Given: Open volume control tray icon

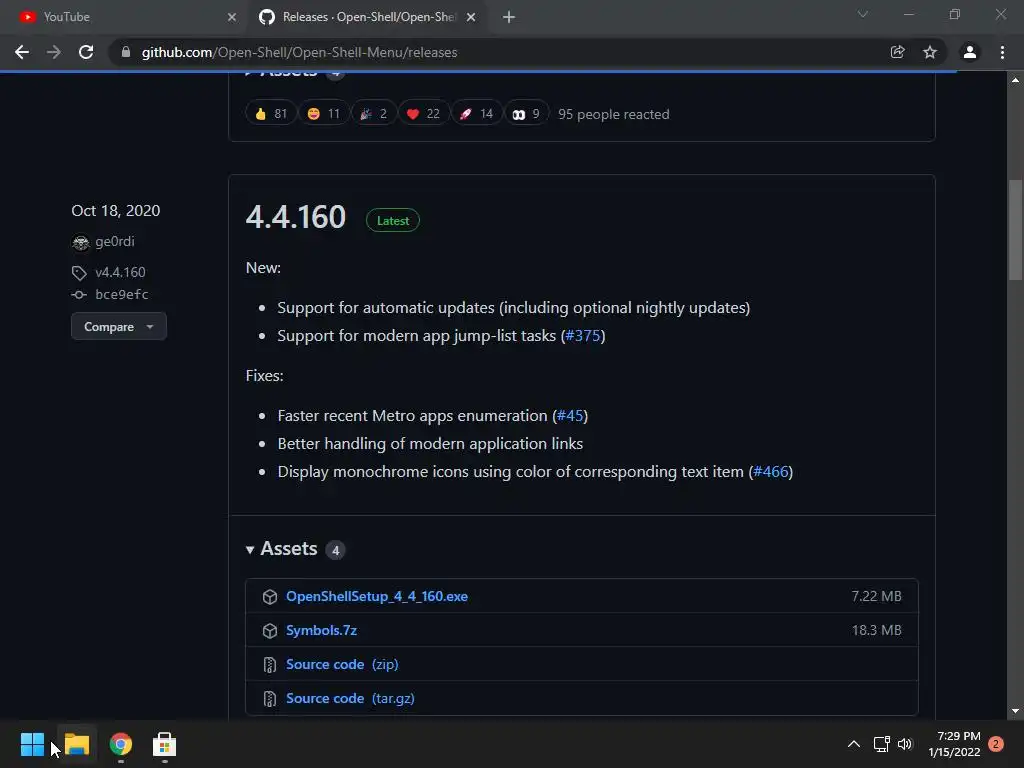Looking at the screenshot, I should pyautogui.click(x=904, y=744).
